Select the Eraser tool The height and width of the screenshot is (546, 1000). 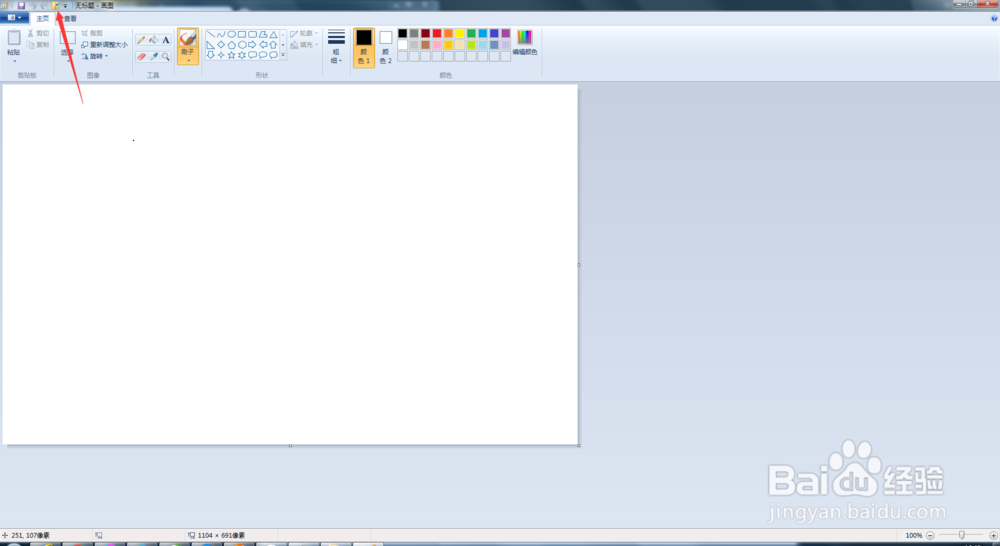141,57
